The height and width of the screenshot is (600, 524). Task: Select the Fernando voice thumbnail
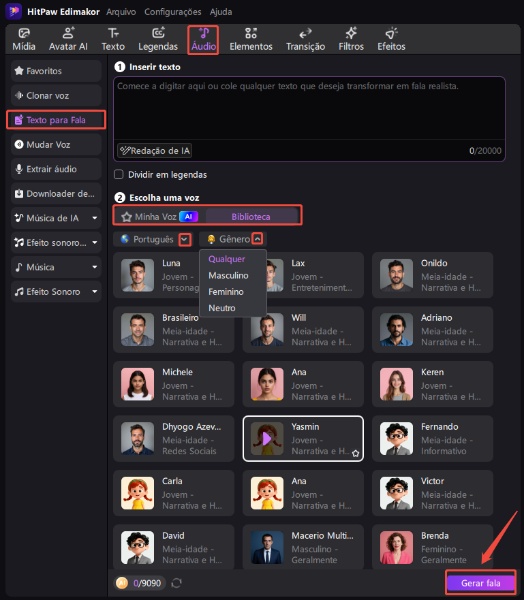(x=397, y=439)
